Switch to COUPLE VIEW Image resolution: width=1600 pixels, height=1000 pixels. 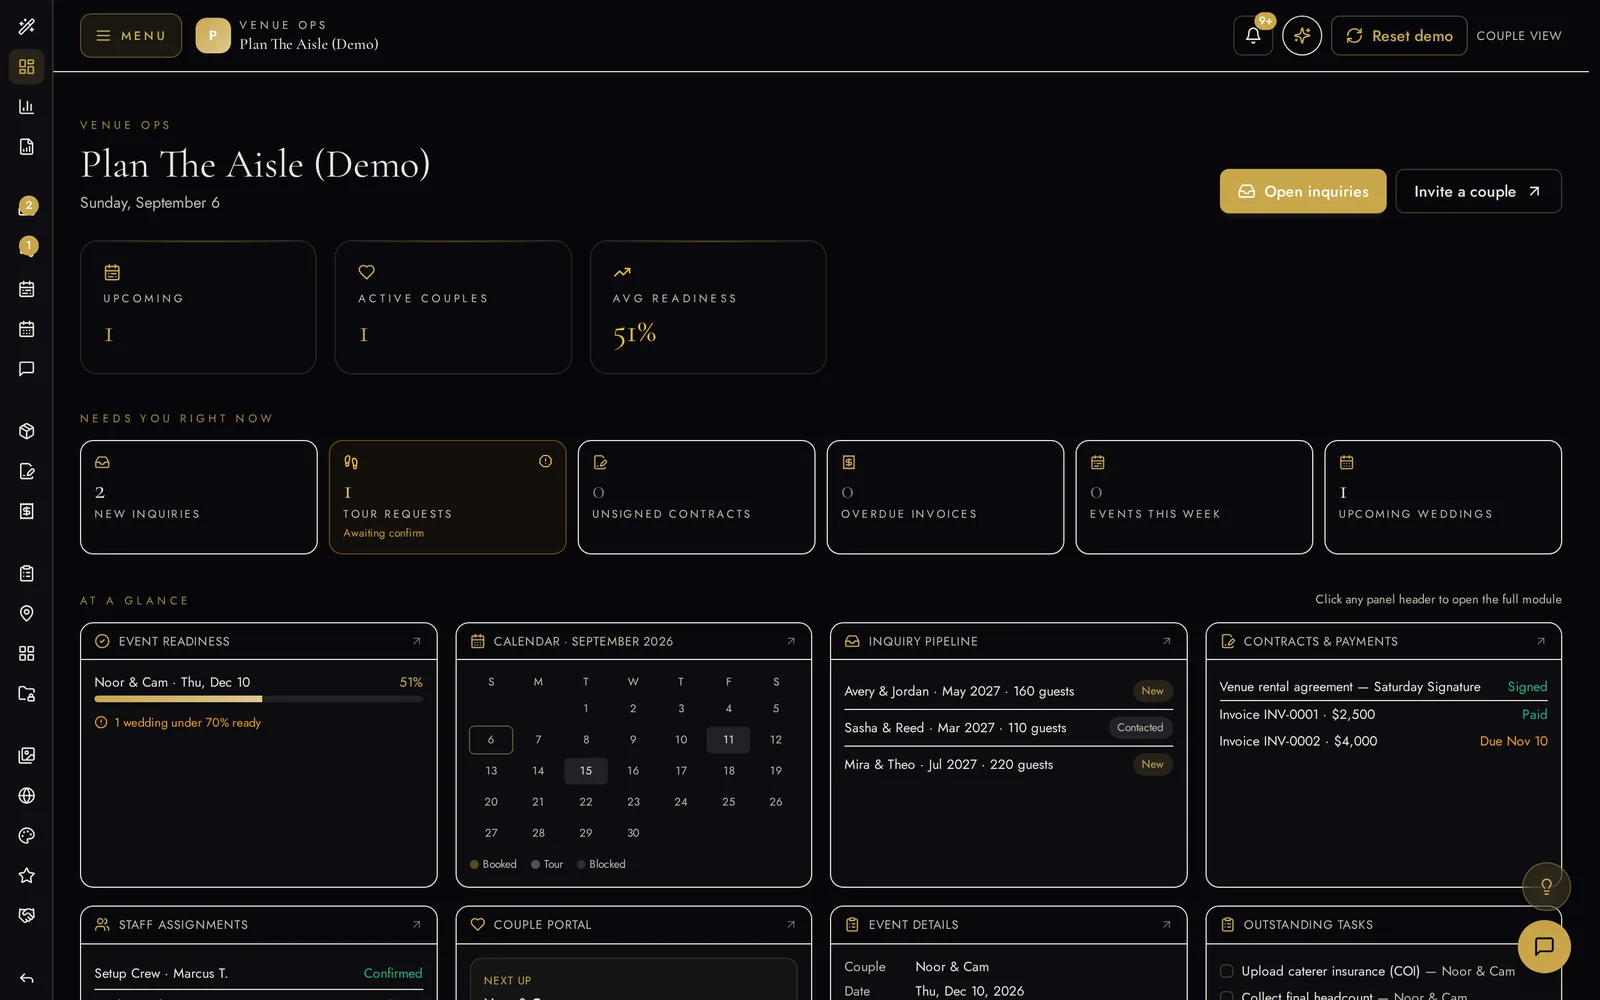click(x=1518, y=35)
